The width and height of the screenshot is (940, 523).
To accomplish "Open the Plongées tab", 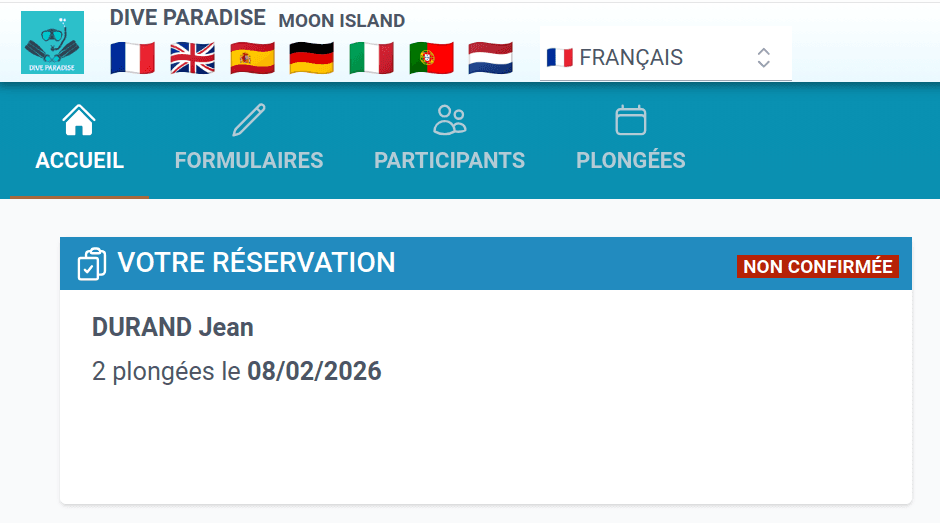I will (x=631, y=141).
